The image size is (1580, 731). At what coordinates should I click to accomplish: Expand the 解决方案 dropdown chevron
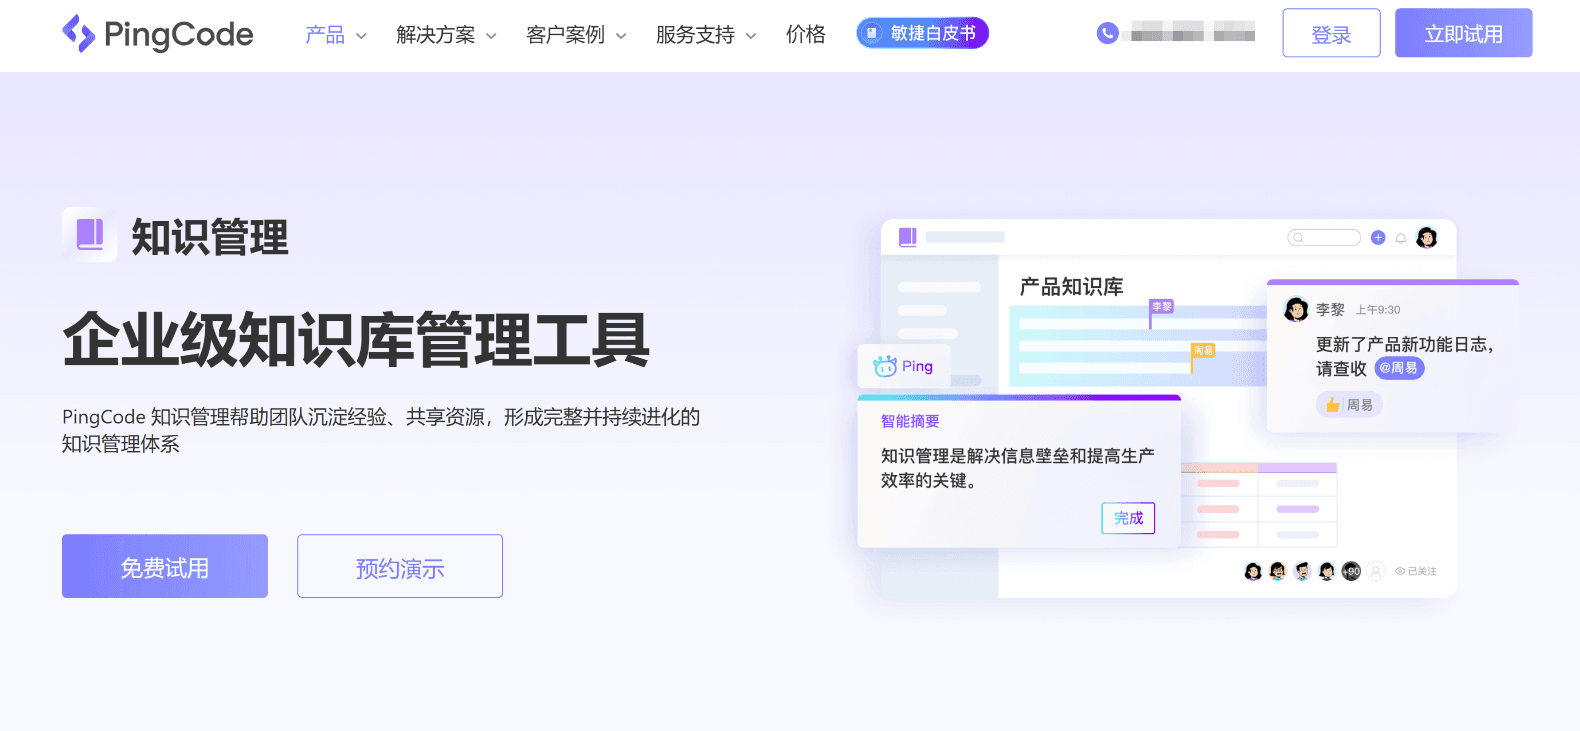click(491, 36)
